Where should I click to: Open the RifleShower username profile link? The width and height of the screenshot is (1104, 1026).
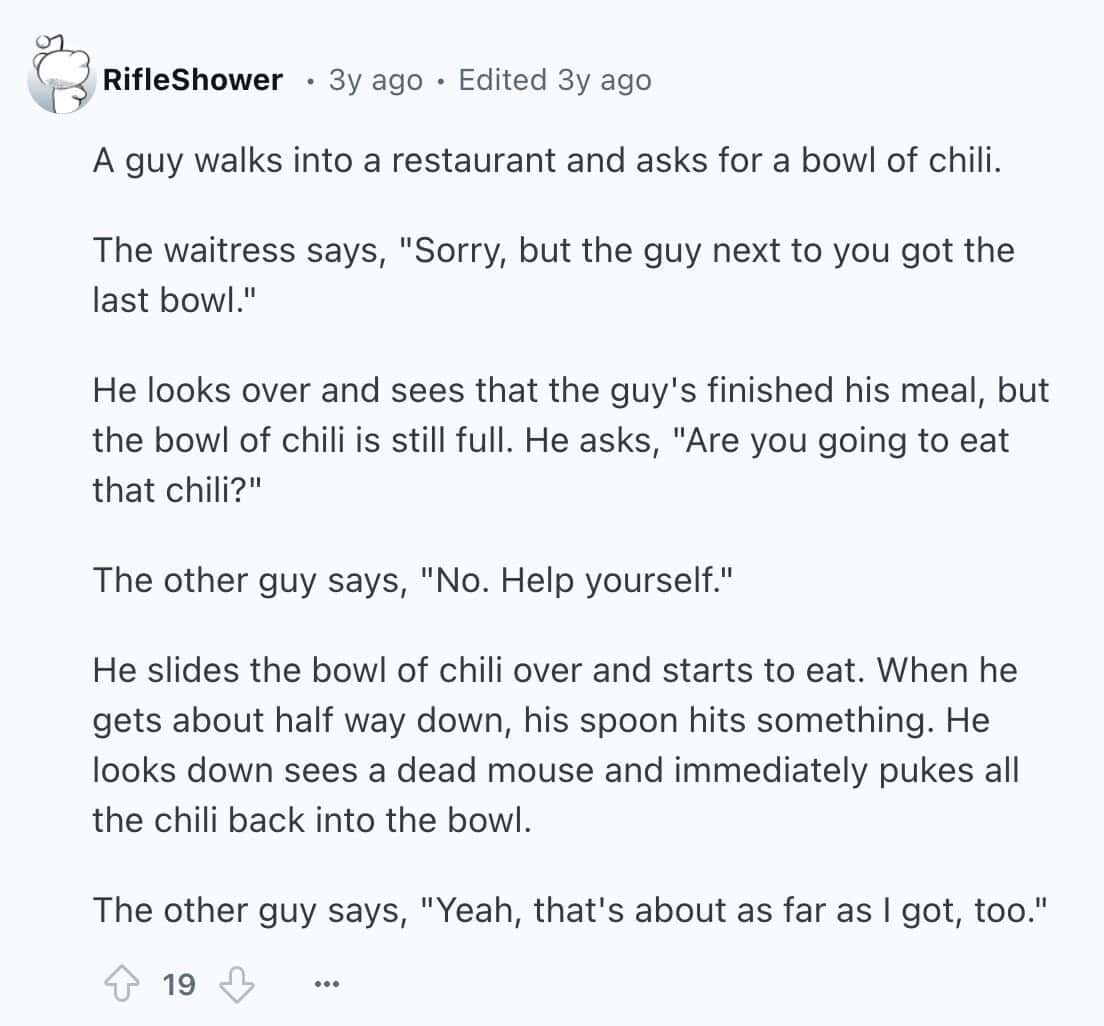(192, 80)
